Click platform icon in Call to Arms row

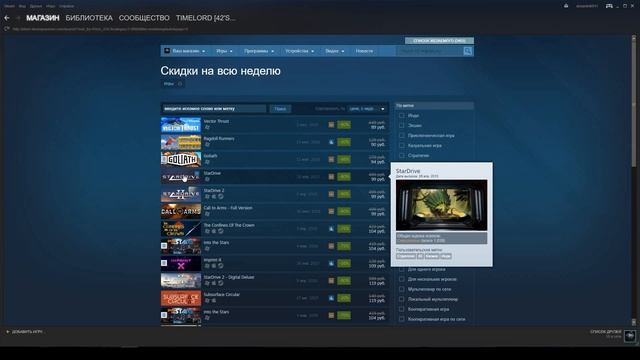pos(331,211)
